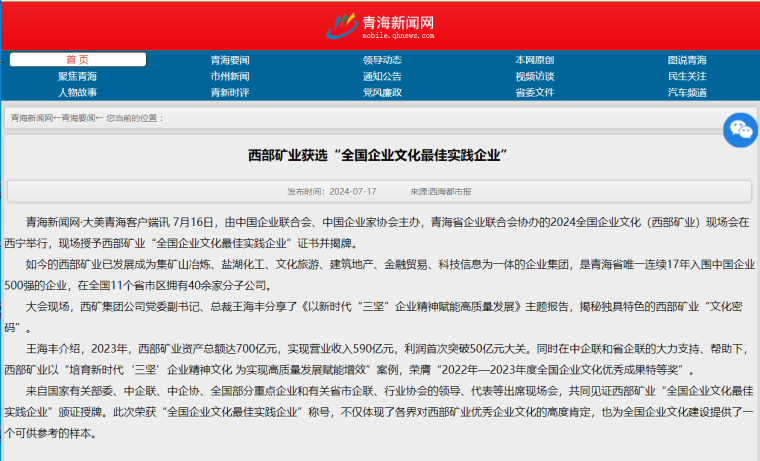
Task: Open 视频访谈 navigation link
Action: pos(534,76)
